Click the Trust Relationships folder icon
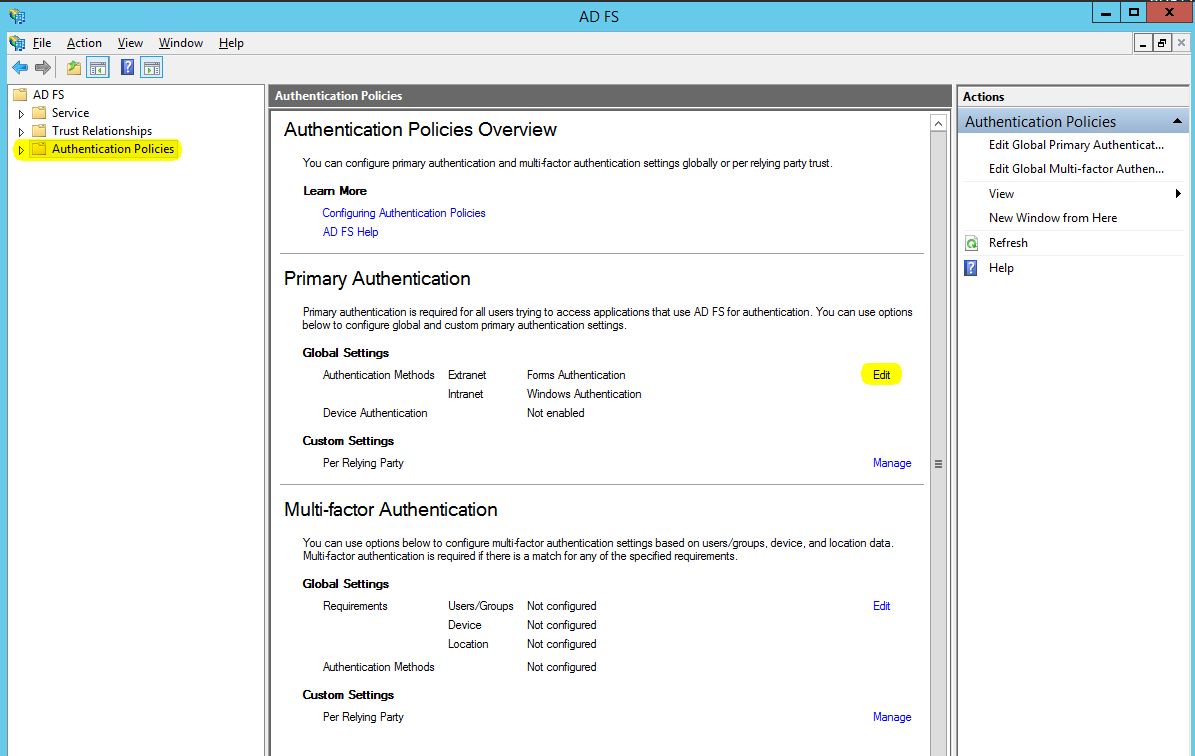 39,131
